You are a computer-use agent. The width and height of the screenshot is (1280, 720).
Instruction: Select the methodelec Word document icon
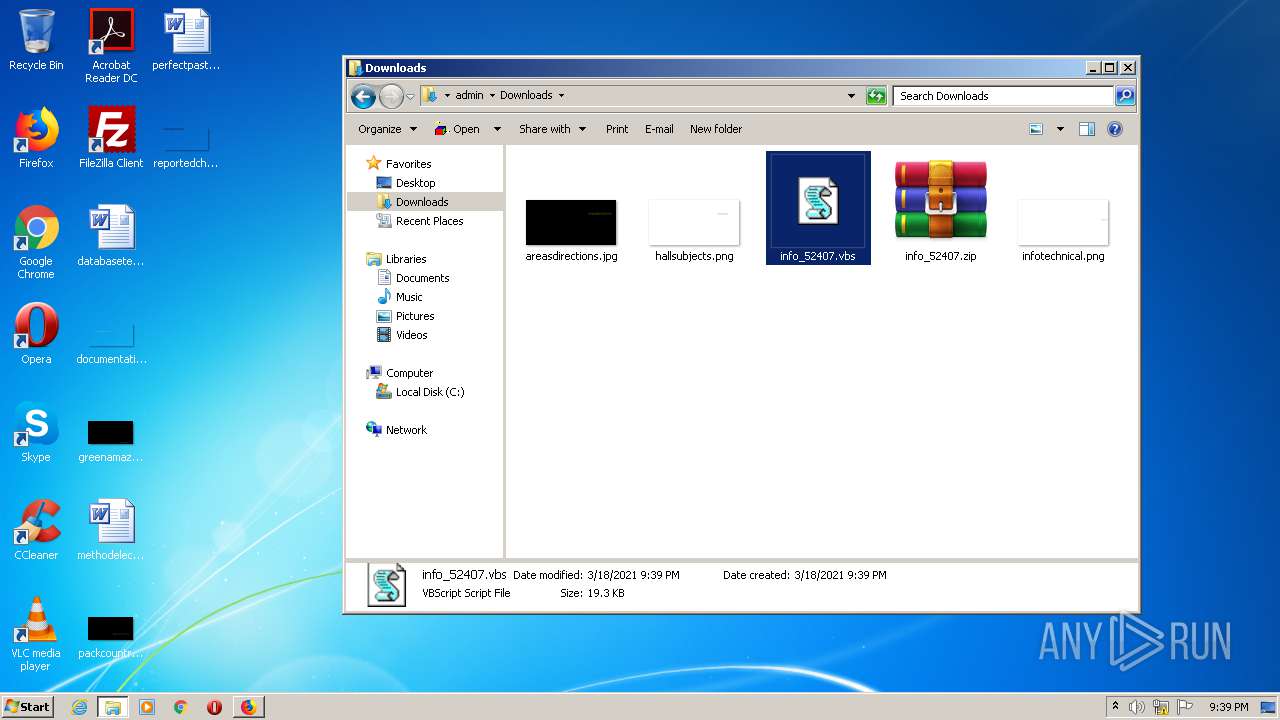[x=111, y=530]
